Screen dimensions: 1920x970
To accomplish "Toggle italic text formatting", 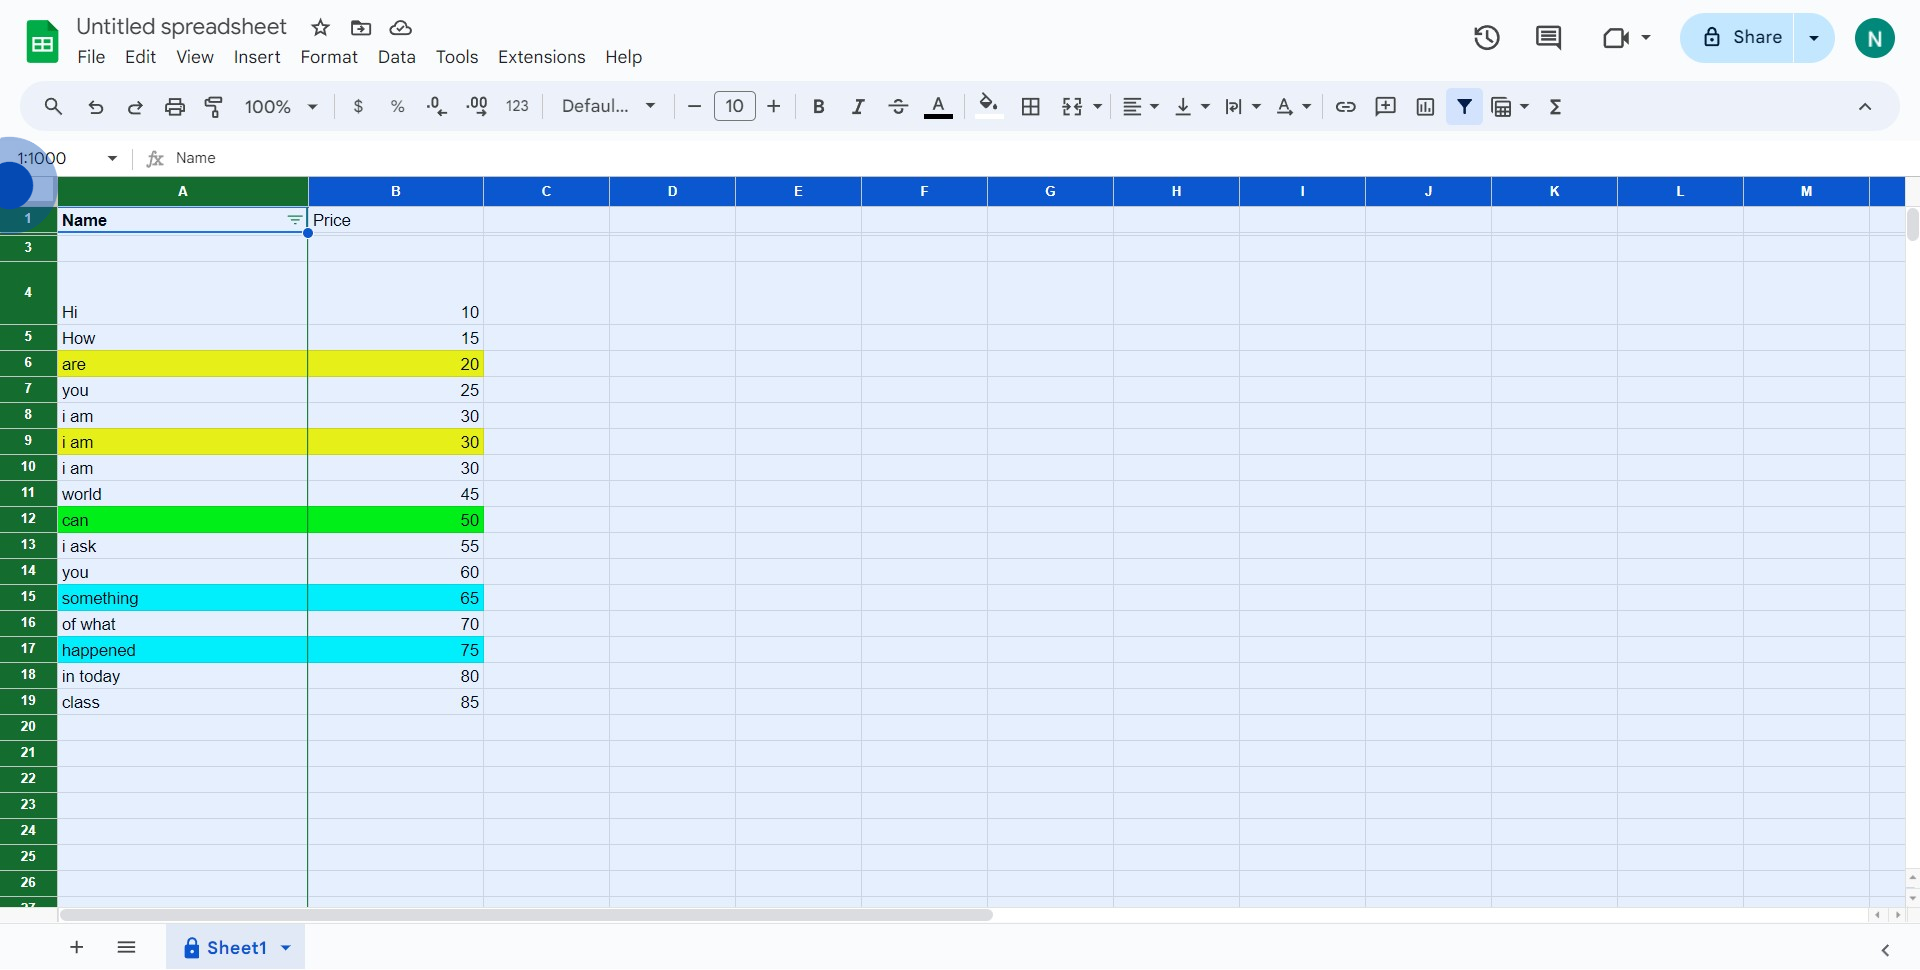I will (858, 107).
